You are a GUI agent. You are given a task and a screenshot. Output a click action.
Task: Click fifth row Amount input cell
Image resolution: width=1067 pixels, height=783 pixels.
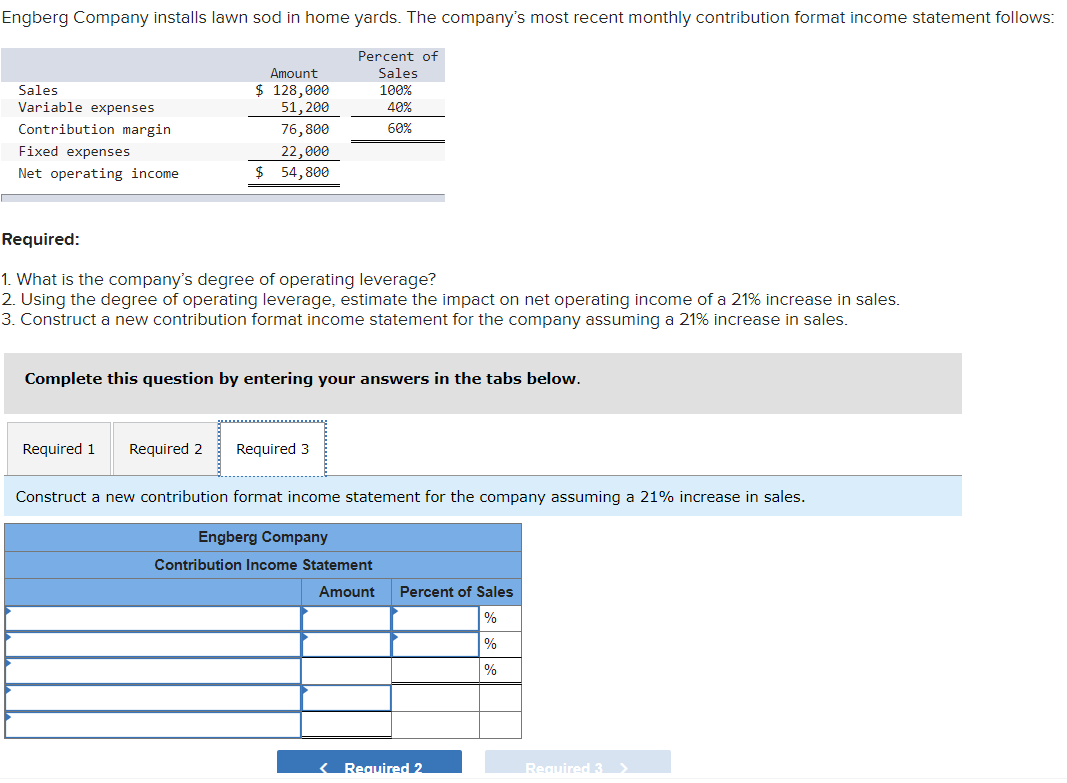pyautogui.click(x=346, y=724)
